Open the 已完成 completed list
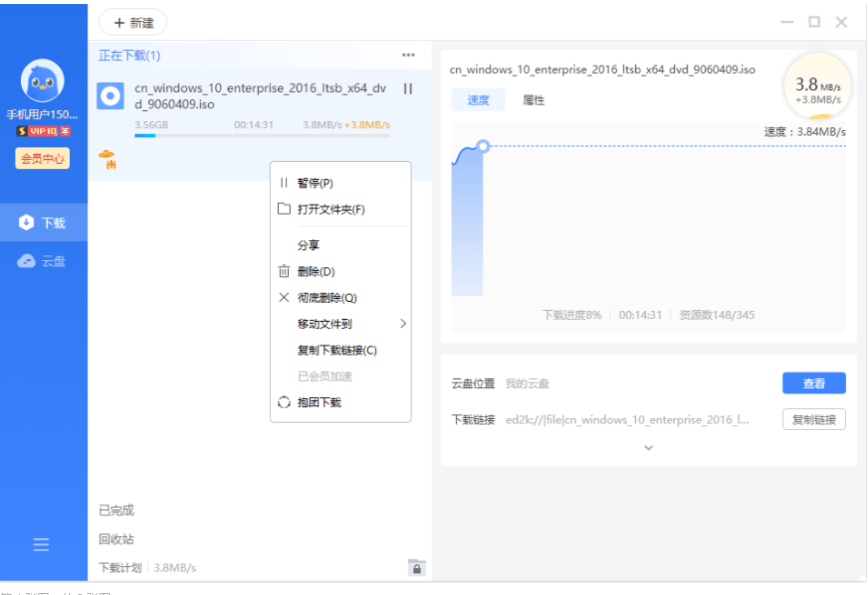Viewport: 868px width, 595px height. tap(116, 510)
